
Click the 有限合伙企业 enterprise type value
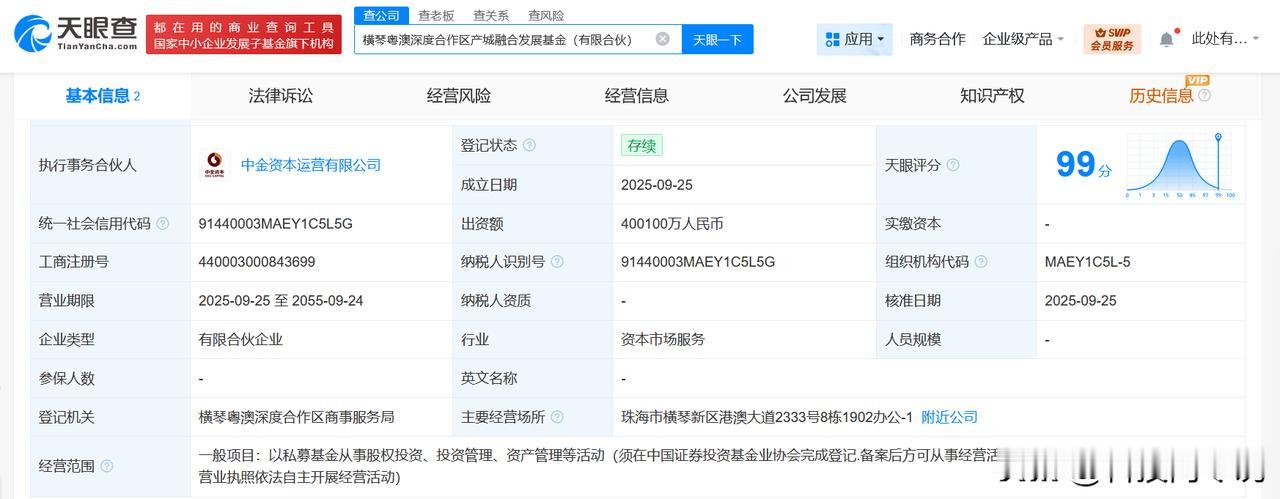click(241, 339)
